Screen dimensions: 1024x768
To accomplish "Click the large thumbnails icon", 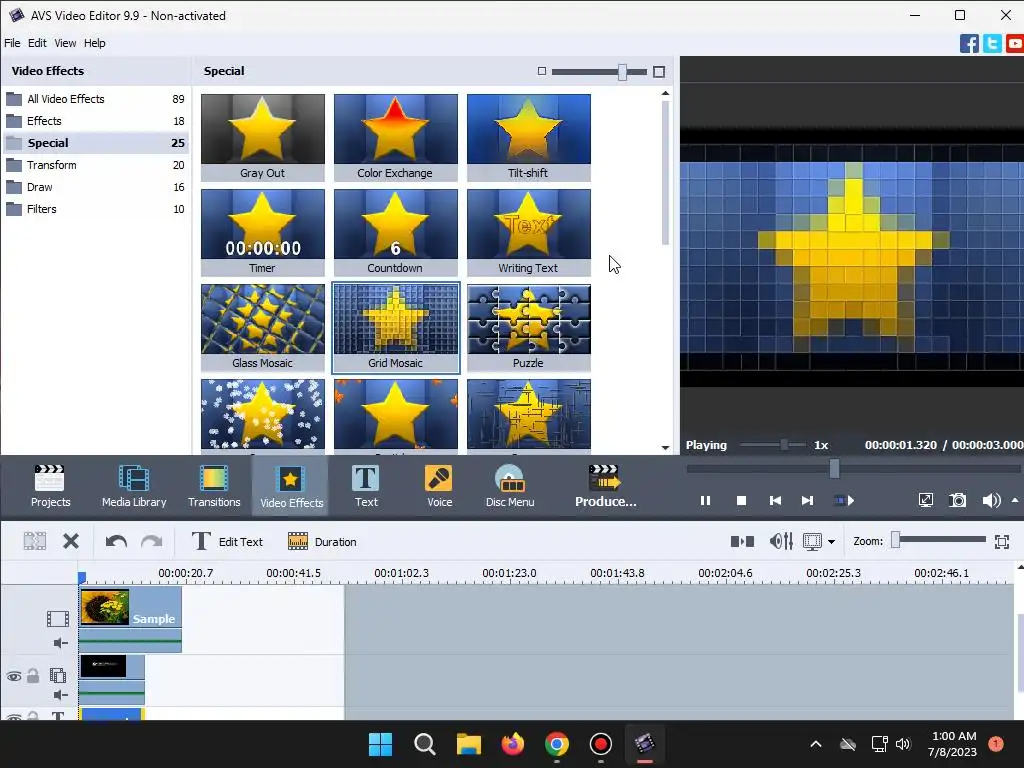I will tap(659, 71).
